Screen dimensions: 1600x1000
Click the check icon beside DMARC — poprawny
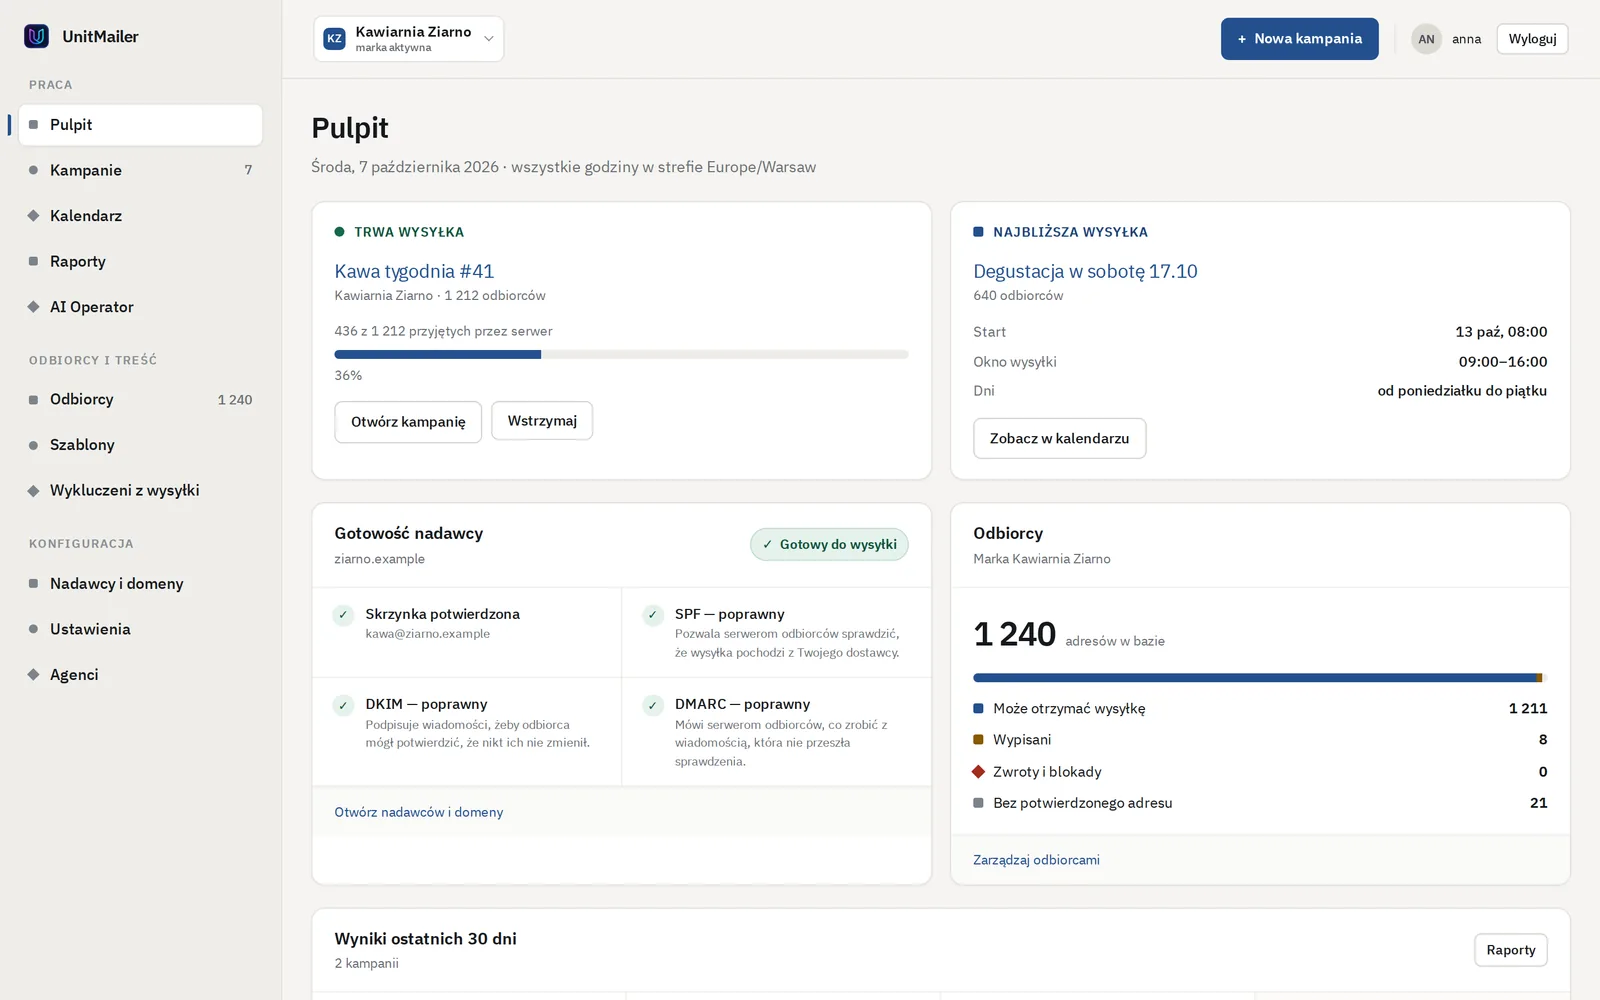[652, 705]
